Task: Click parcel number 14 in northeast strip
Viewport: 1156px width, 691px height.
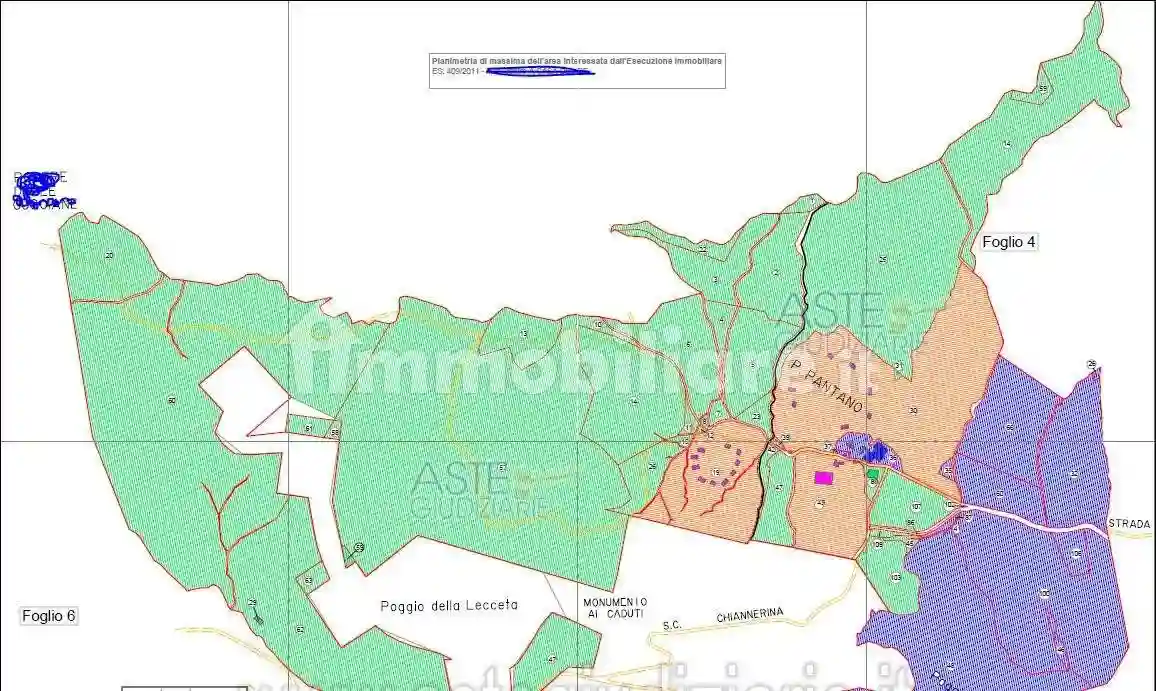Action: click(1007, 145)
